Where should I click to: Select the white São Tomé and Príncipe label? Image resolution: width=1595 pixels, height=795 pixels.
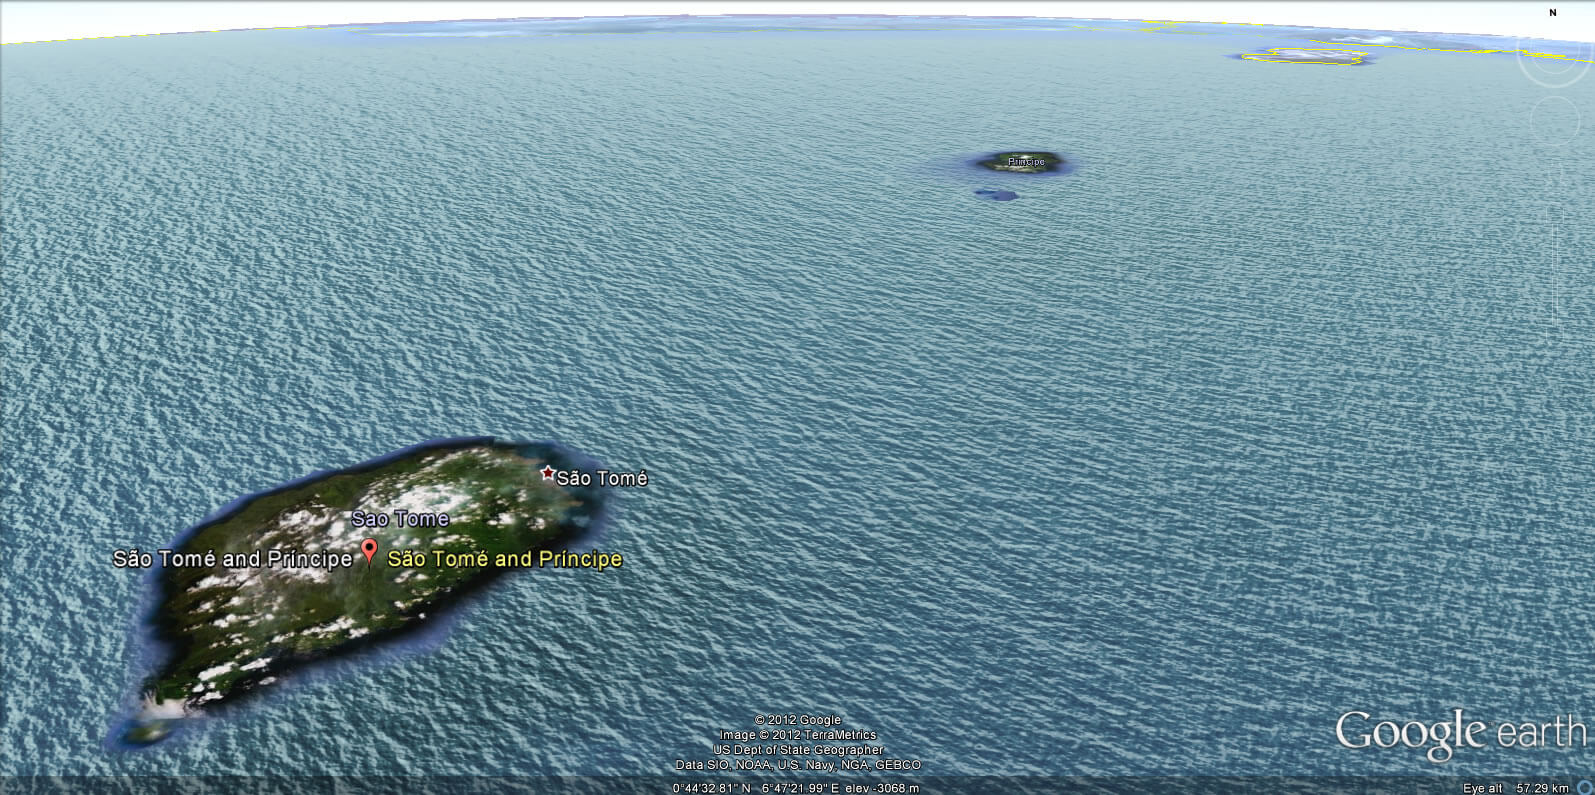coord(232,559)
